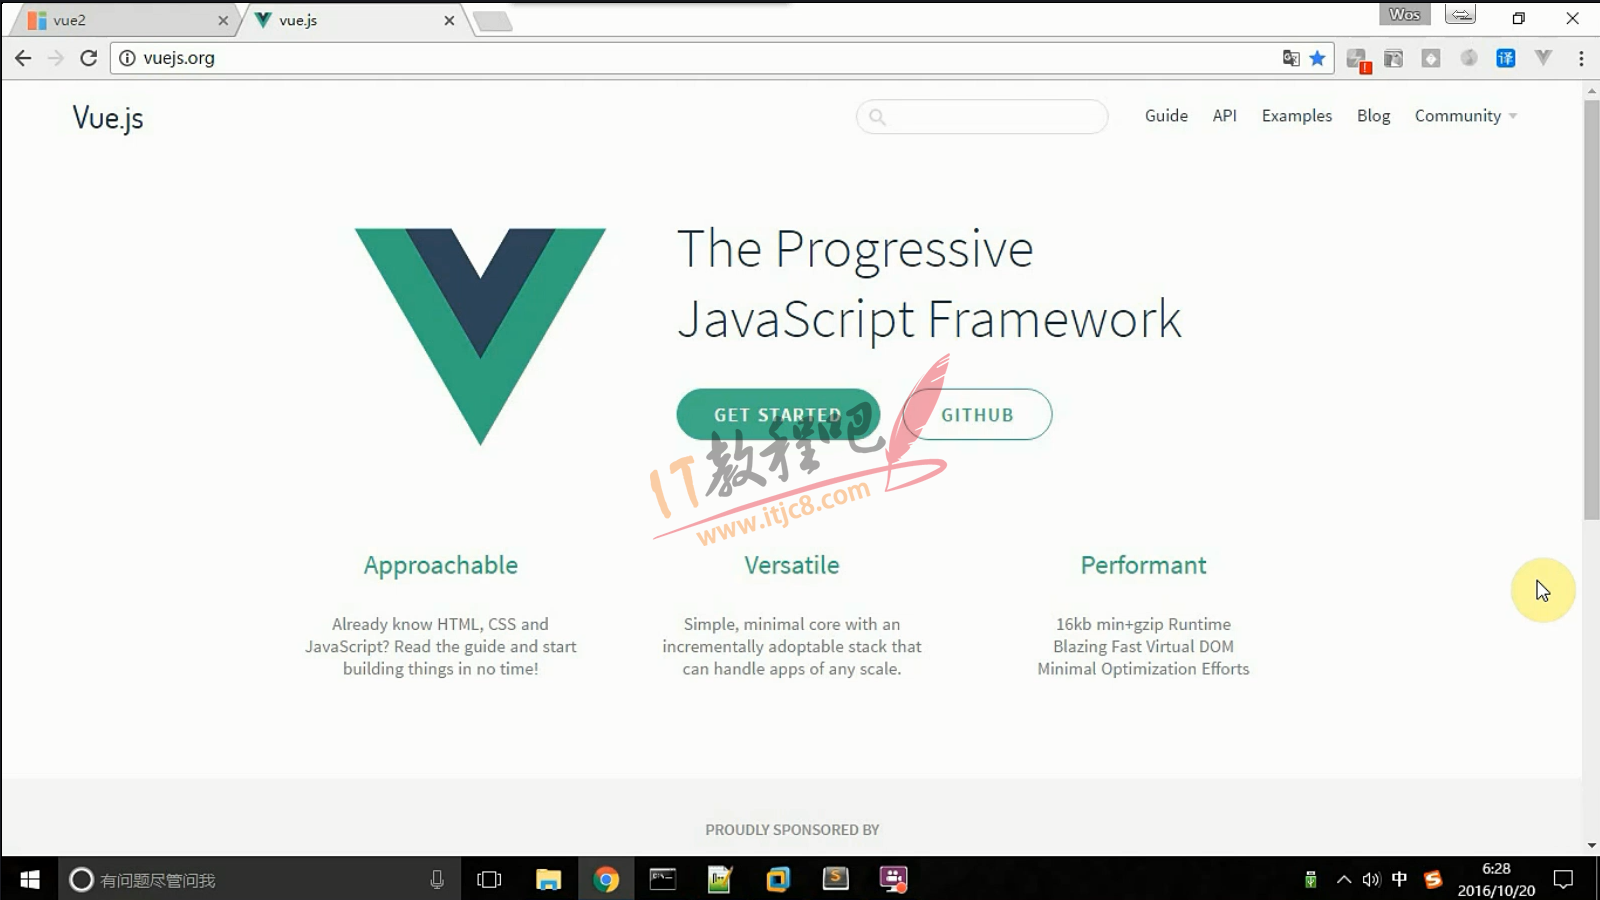Click the Versatile heading
The width and height of the screenshot is (1600, 900).
(792, 565)
